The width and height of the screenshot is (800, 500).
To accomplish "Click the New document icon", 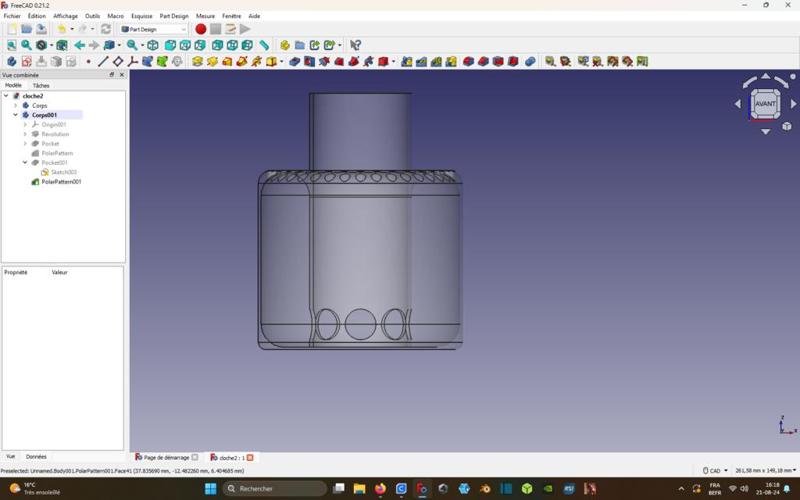I will 12,29.
